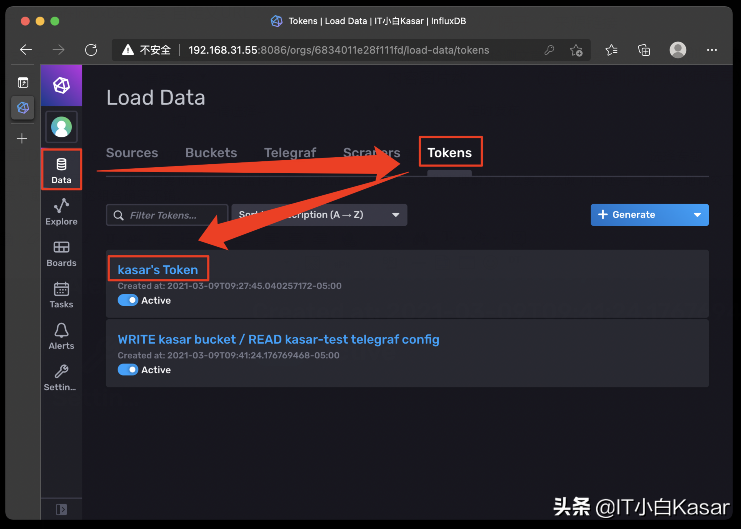Click the InfluxDB logo in sidebar
Viewport: 741px width, 529px height.
pyautogui.click(x=61, y=86)
